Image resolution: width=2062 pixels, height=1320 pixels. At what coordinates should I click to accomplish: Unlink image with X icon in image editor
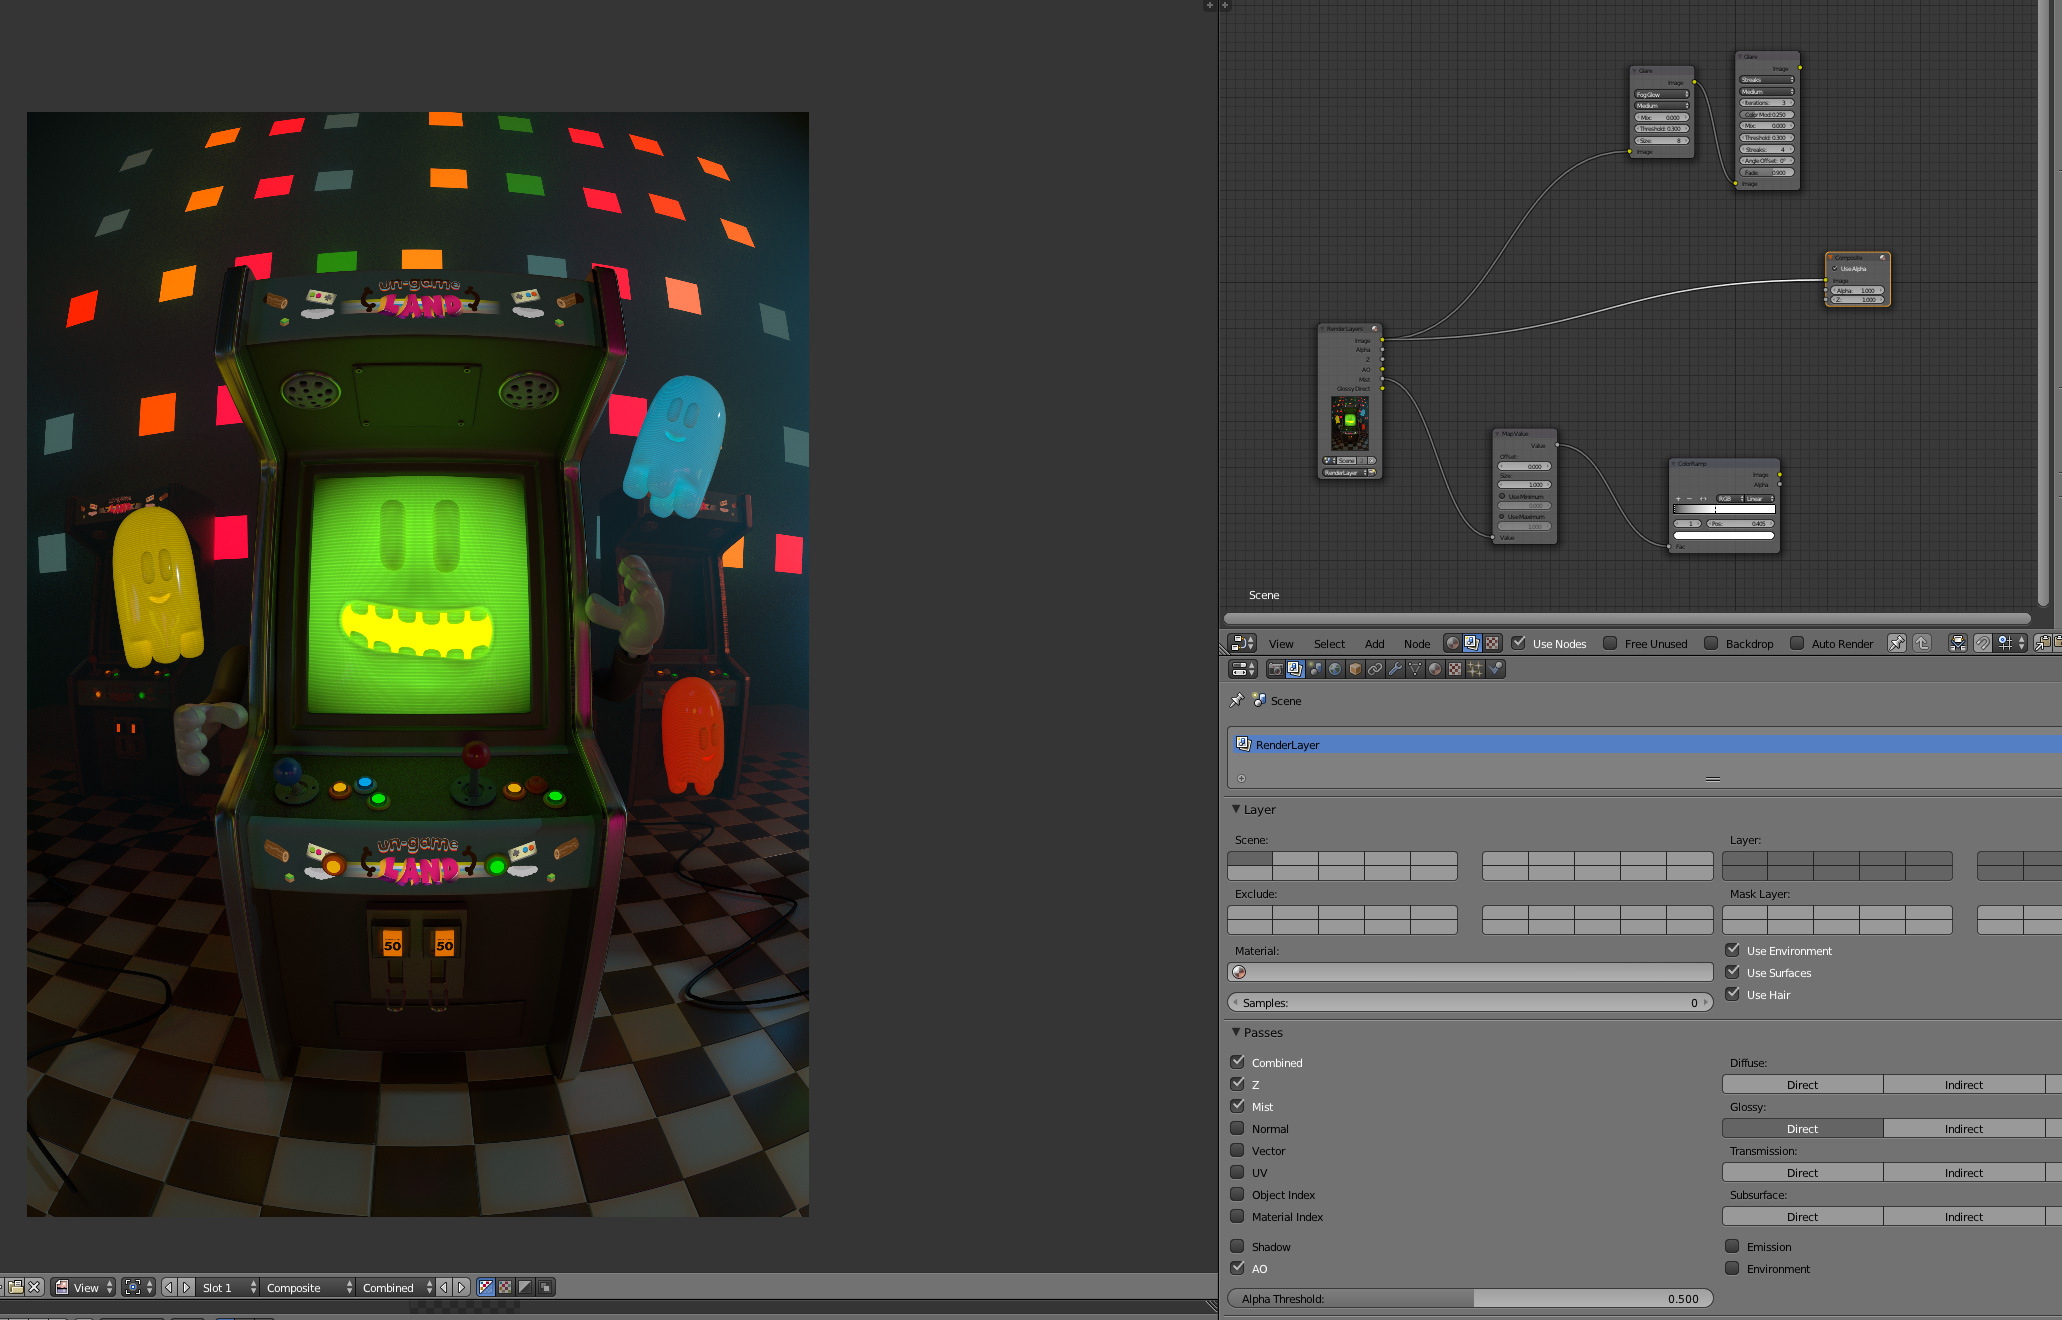click(34, 1287)
